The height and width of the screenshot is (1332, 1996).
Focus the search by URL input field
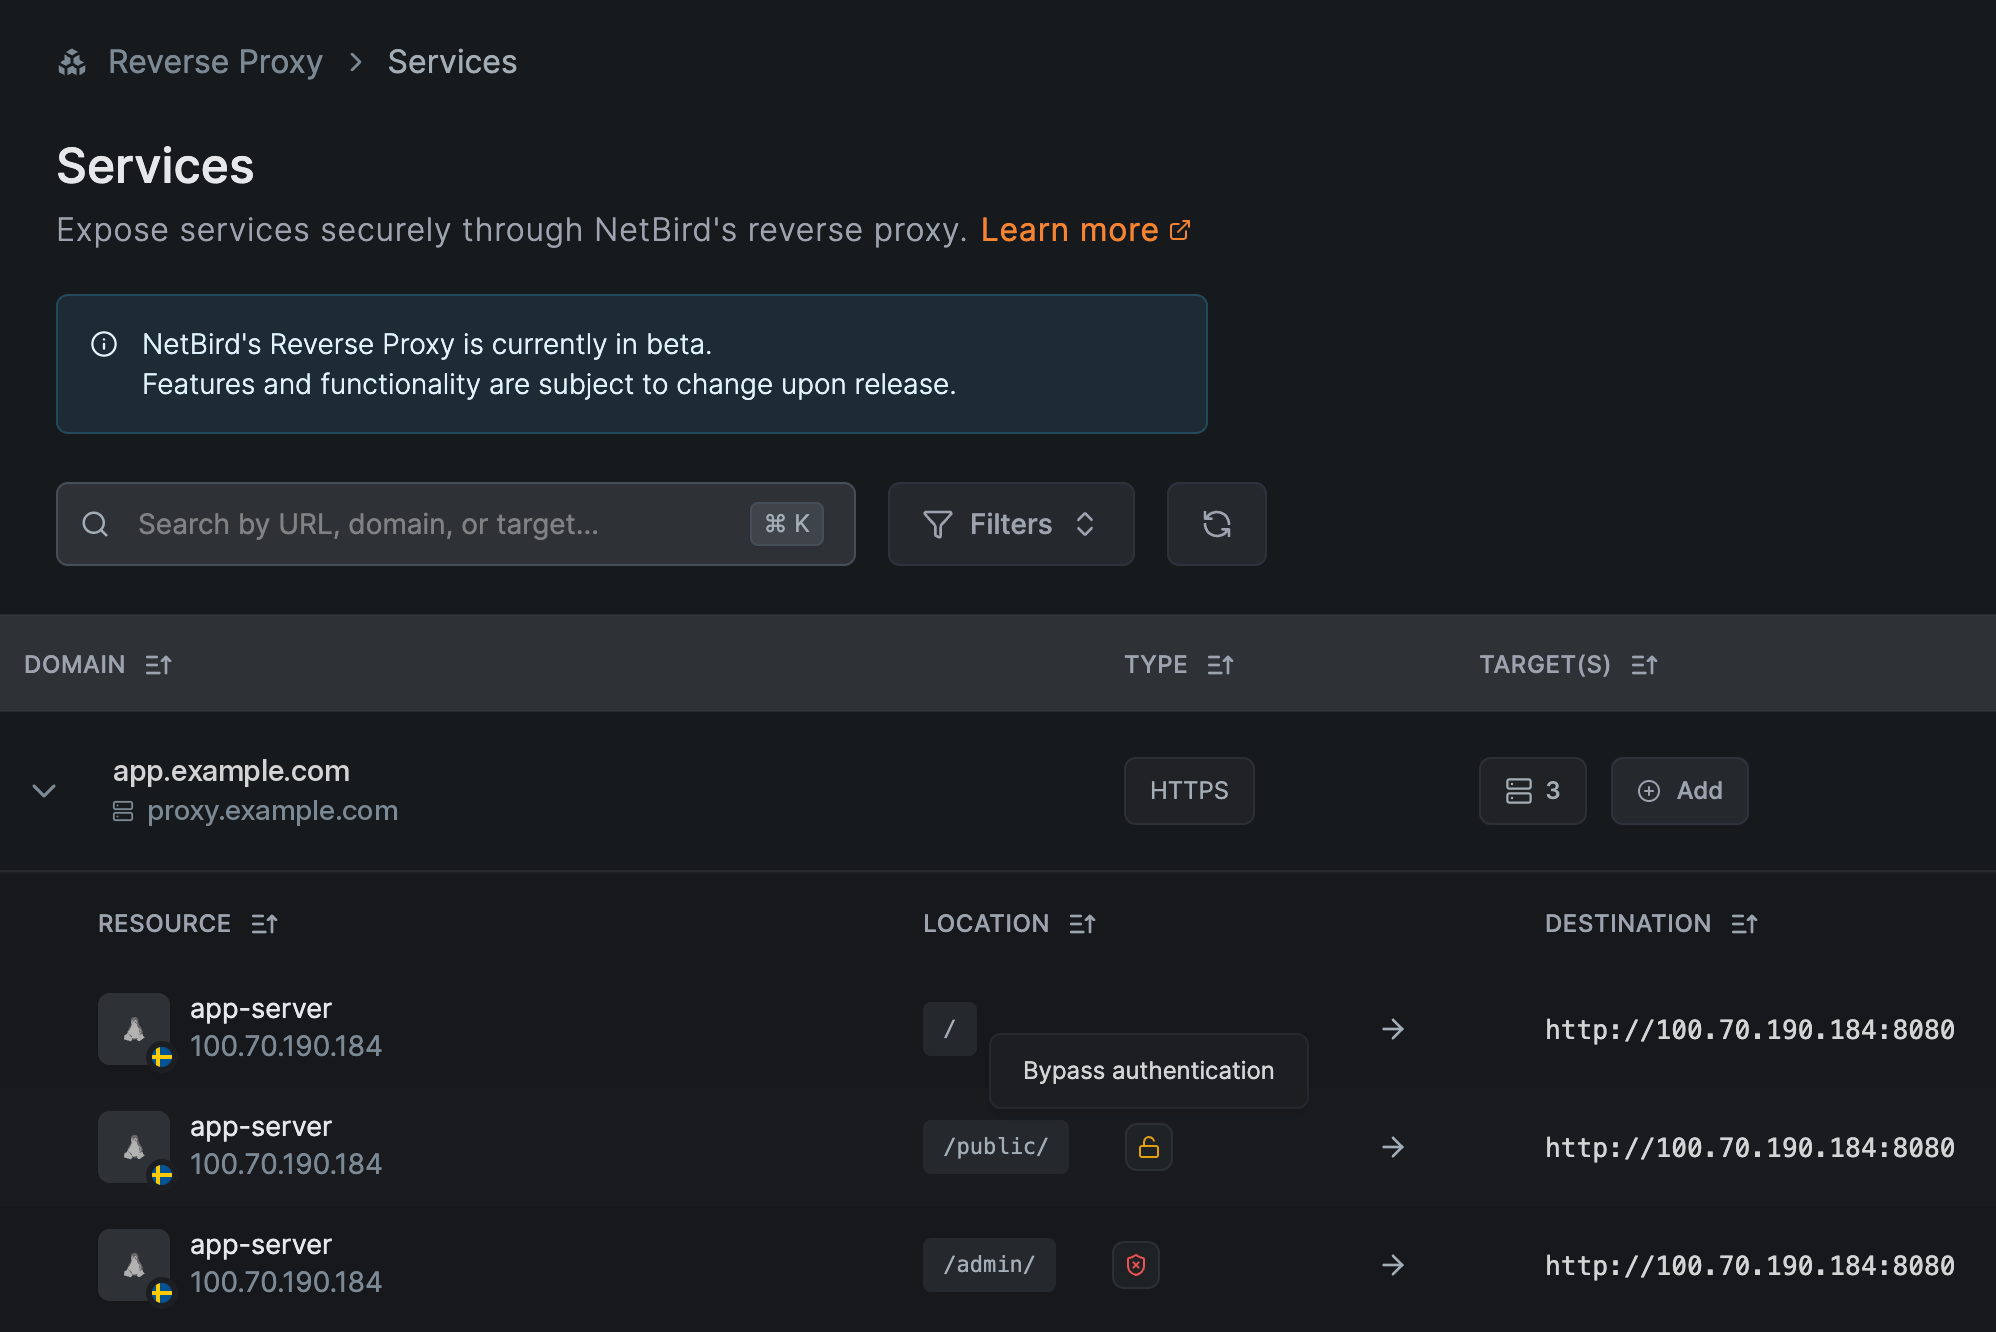(x=456, y=524)
